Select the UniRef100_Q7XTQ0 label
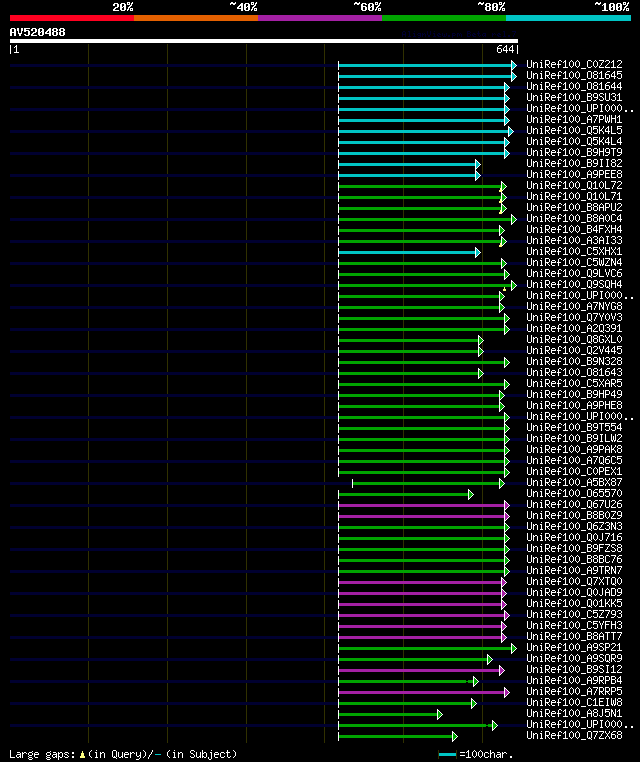Viewport: 640px width, 762px height. (574, 581)
